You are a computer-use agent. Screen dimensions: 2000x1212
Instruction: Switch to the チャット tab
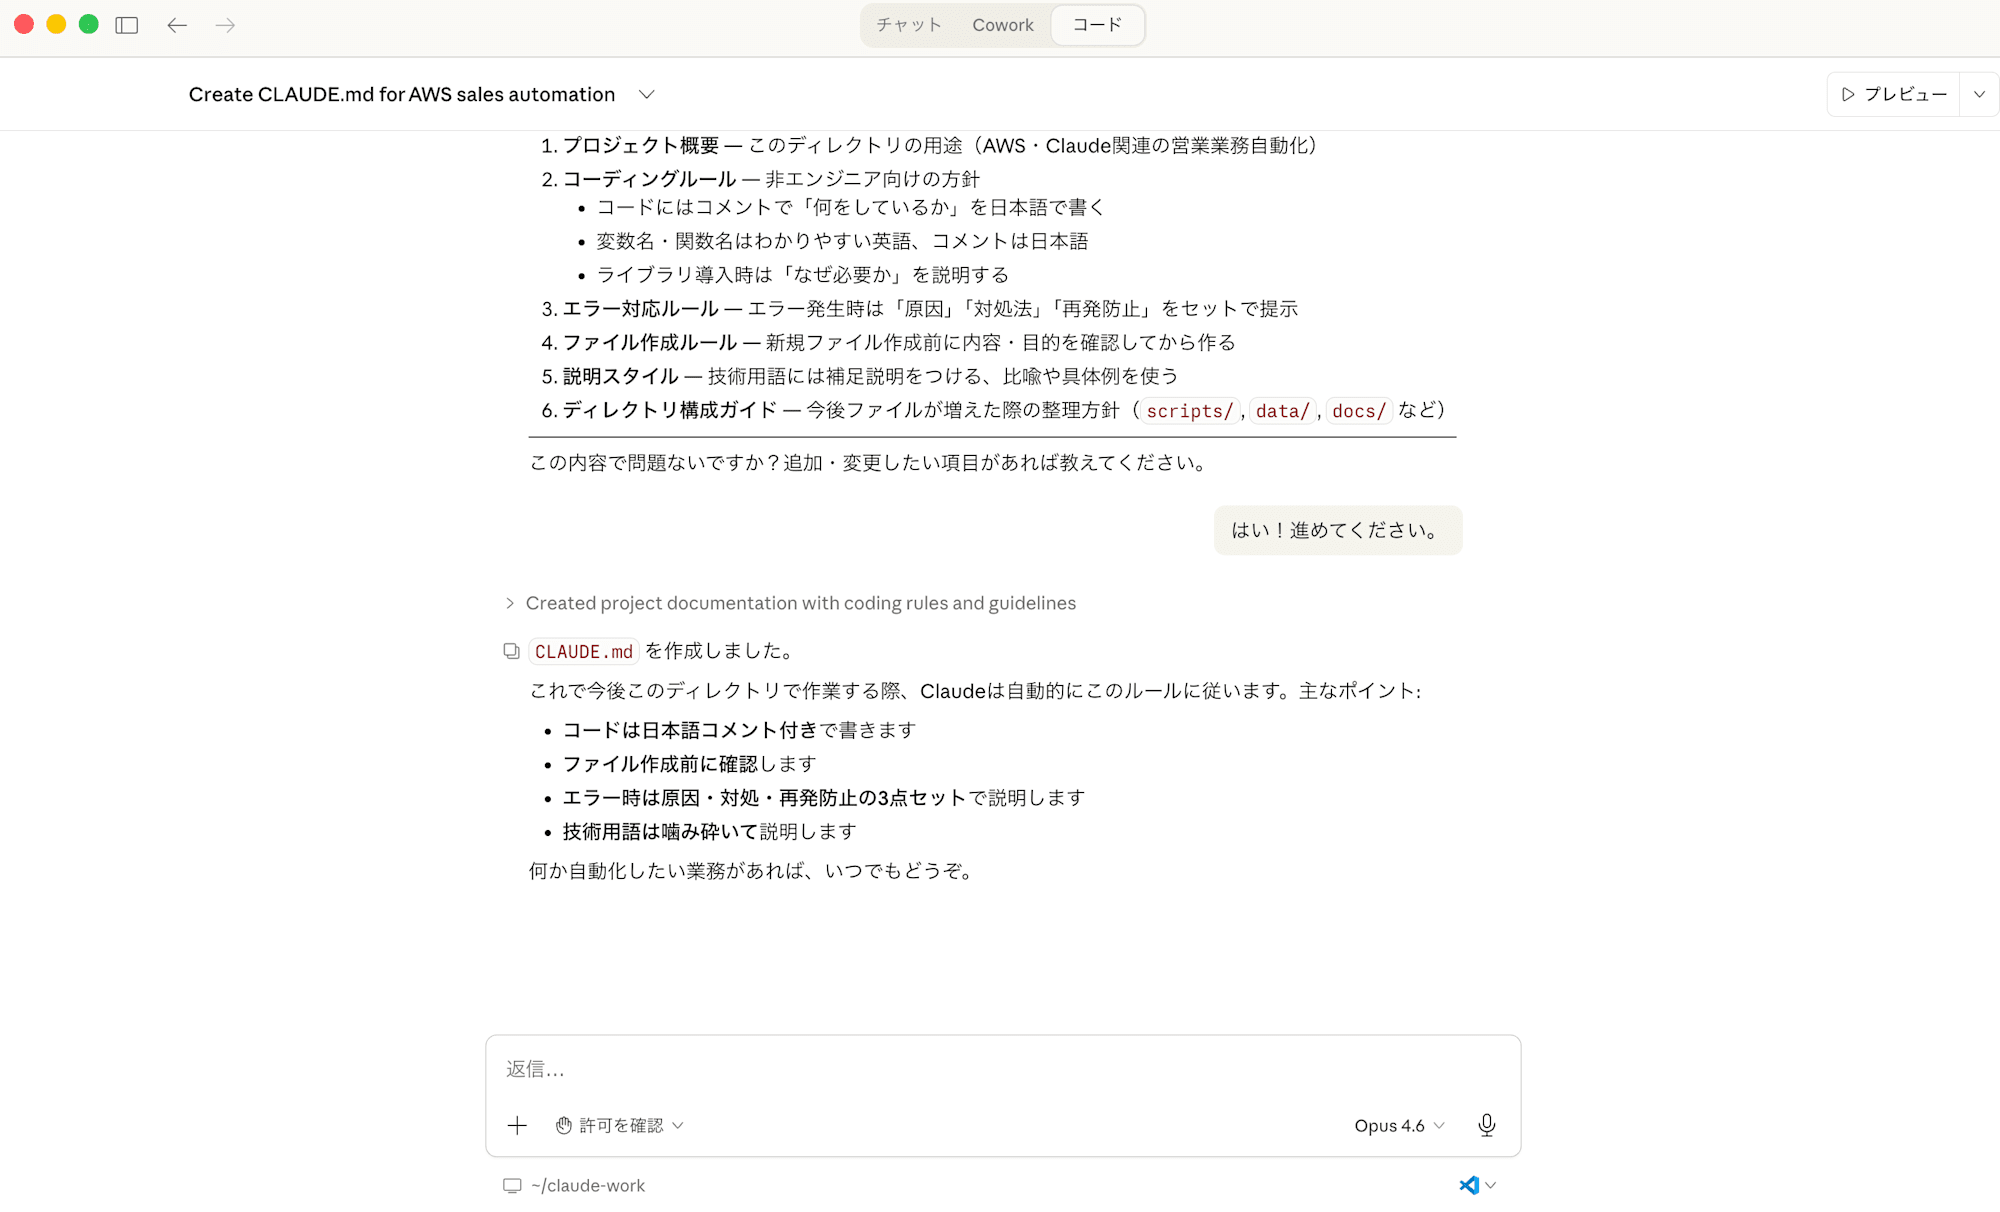pyautogui.click(x=909, y=25)
